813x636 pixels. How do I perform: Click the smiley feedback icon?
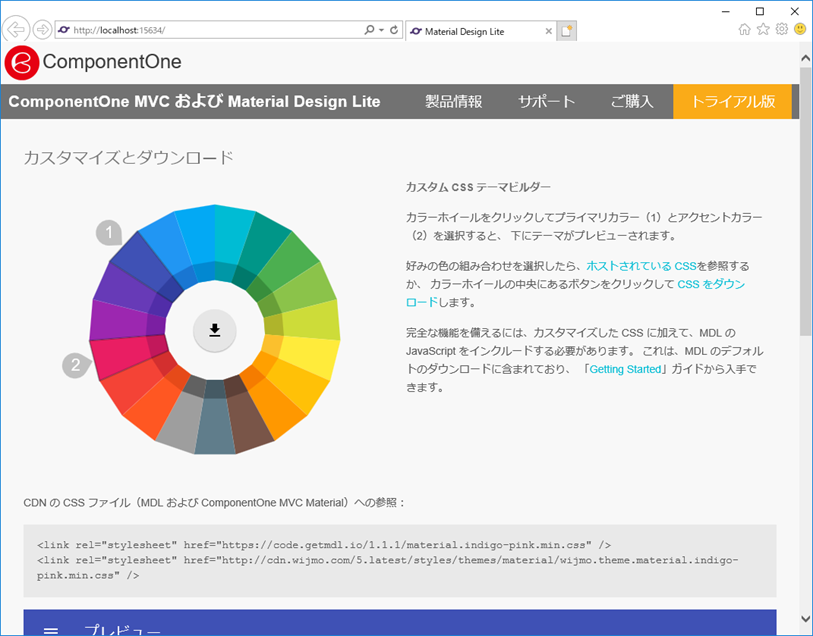[800, 29]
